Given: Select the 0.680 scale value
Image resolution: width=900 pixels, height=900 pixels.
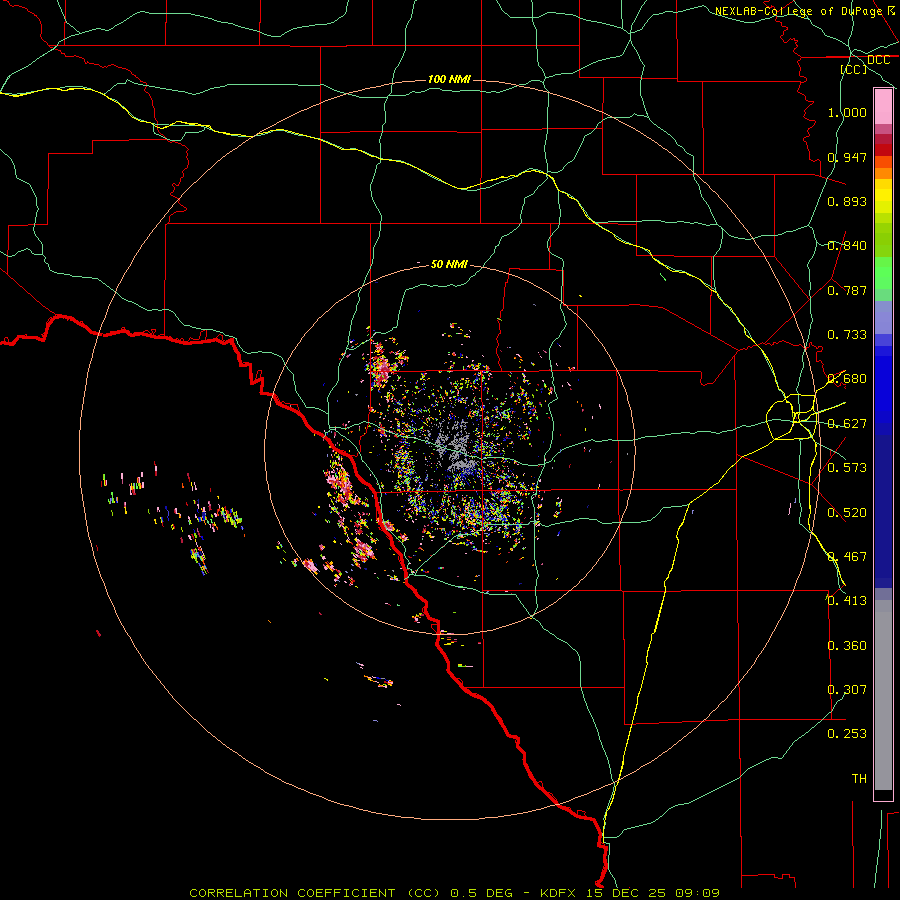Looking at the screenshot, I should 847,379.
